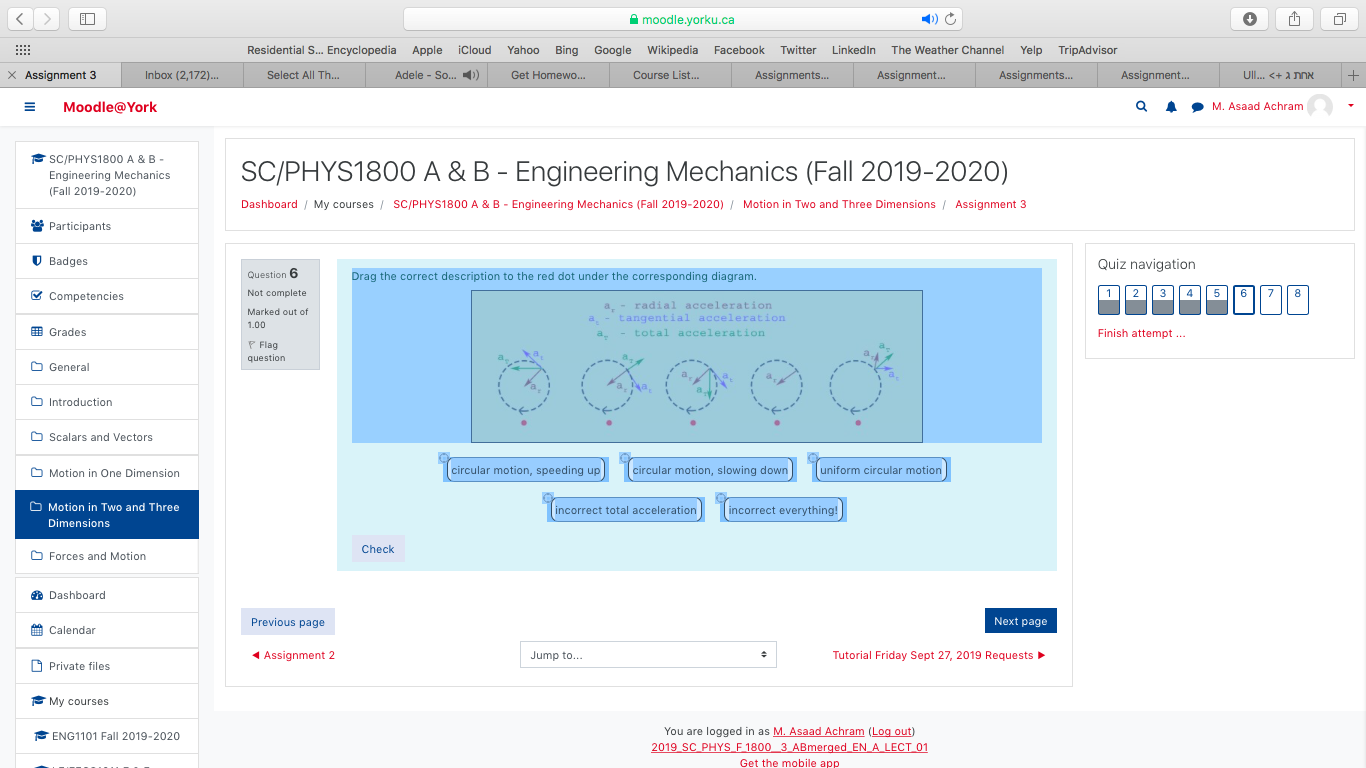Show all tabs overview
This screenshot has height=768, width=1366.
click(1339, 19)
